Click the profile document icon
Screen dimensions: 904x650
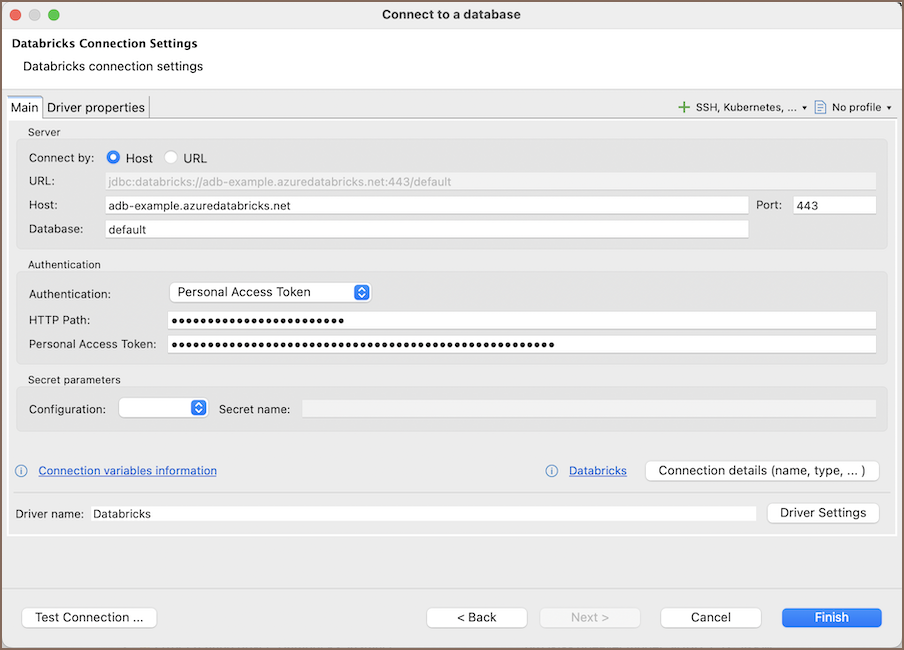pos(820,107)
